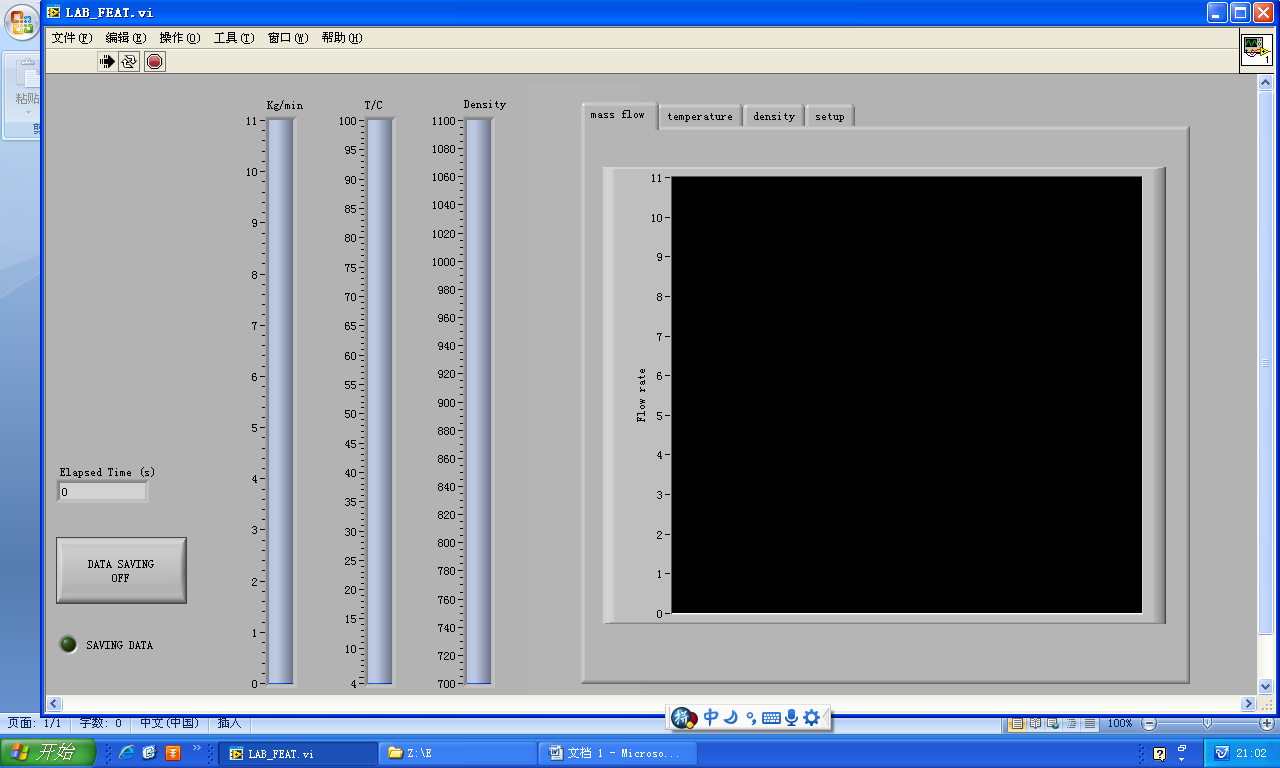Click Word zoom slider handle
This screenshot has height=768, width=1280.
[x=1208, y=723]
